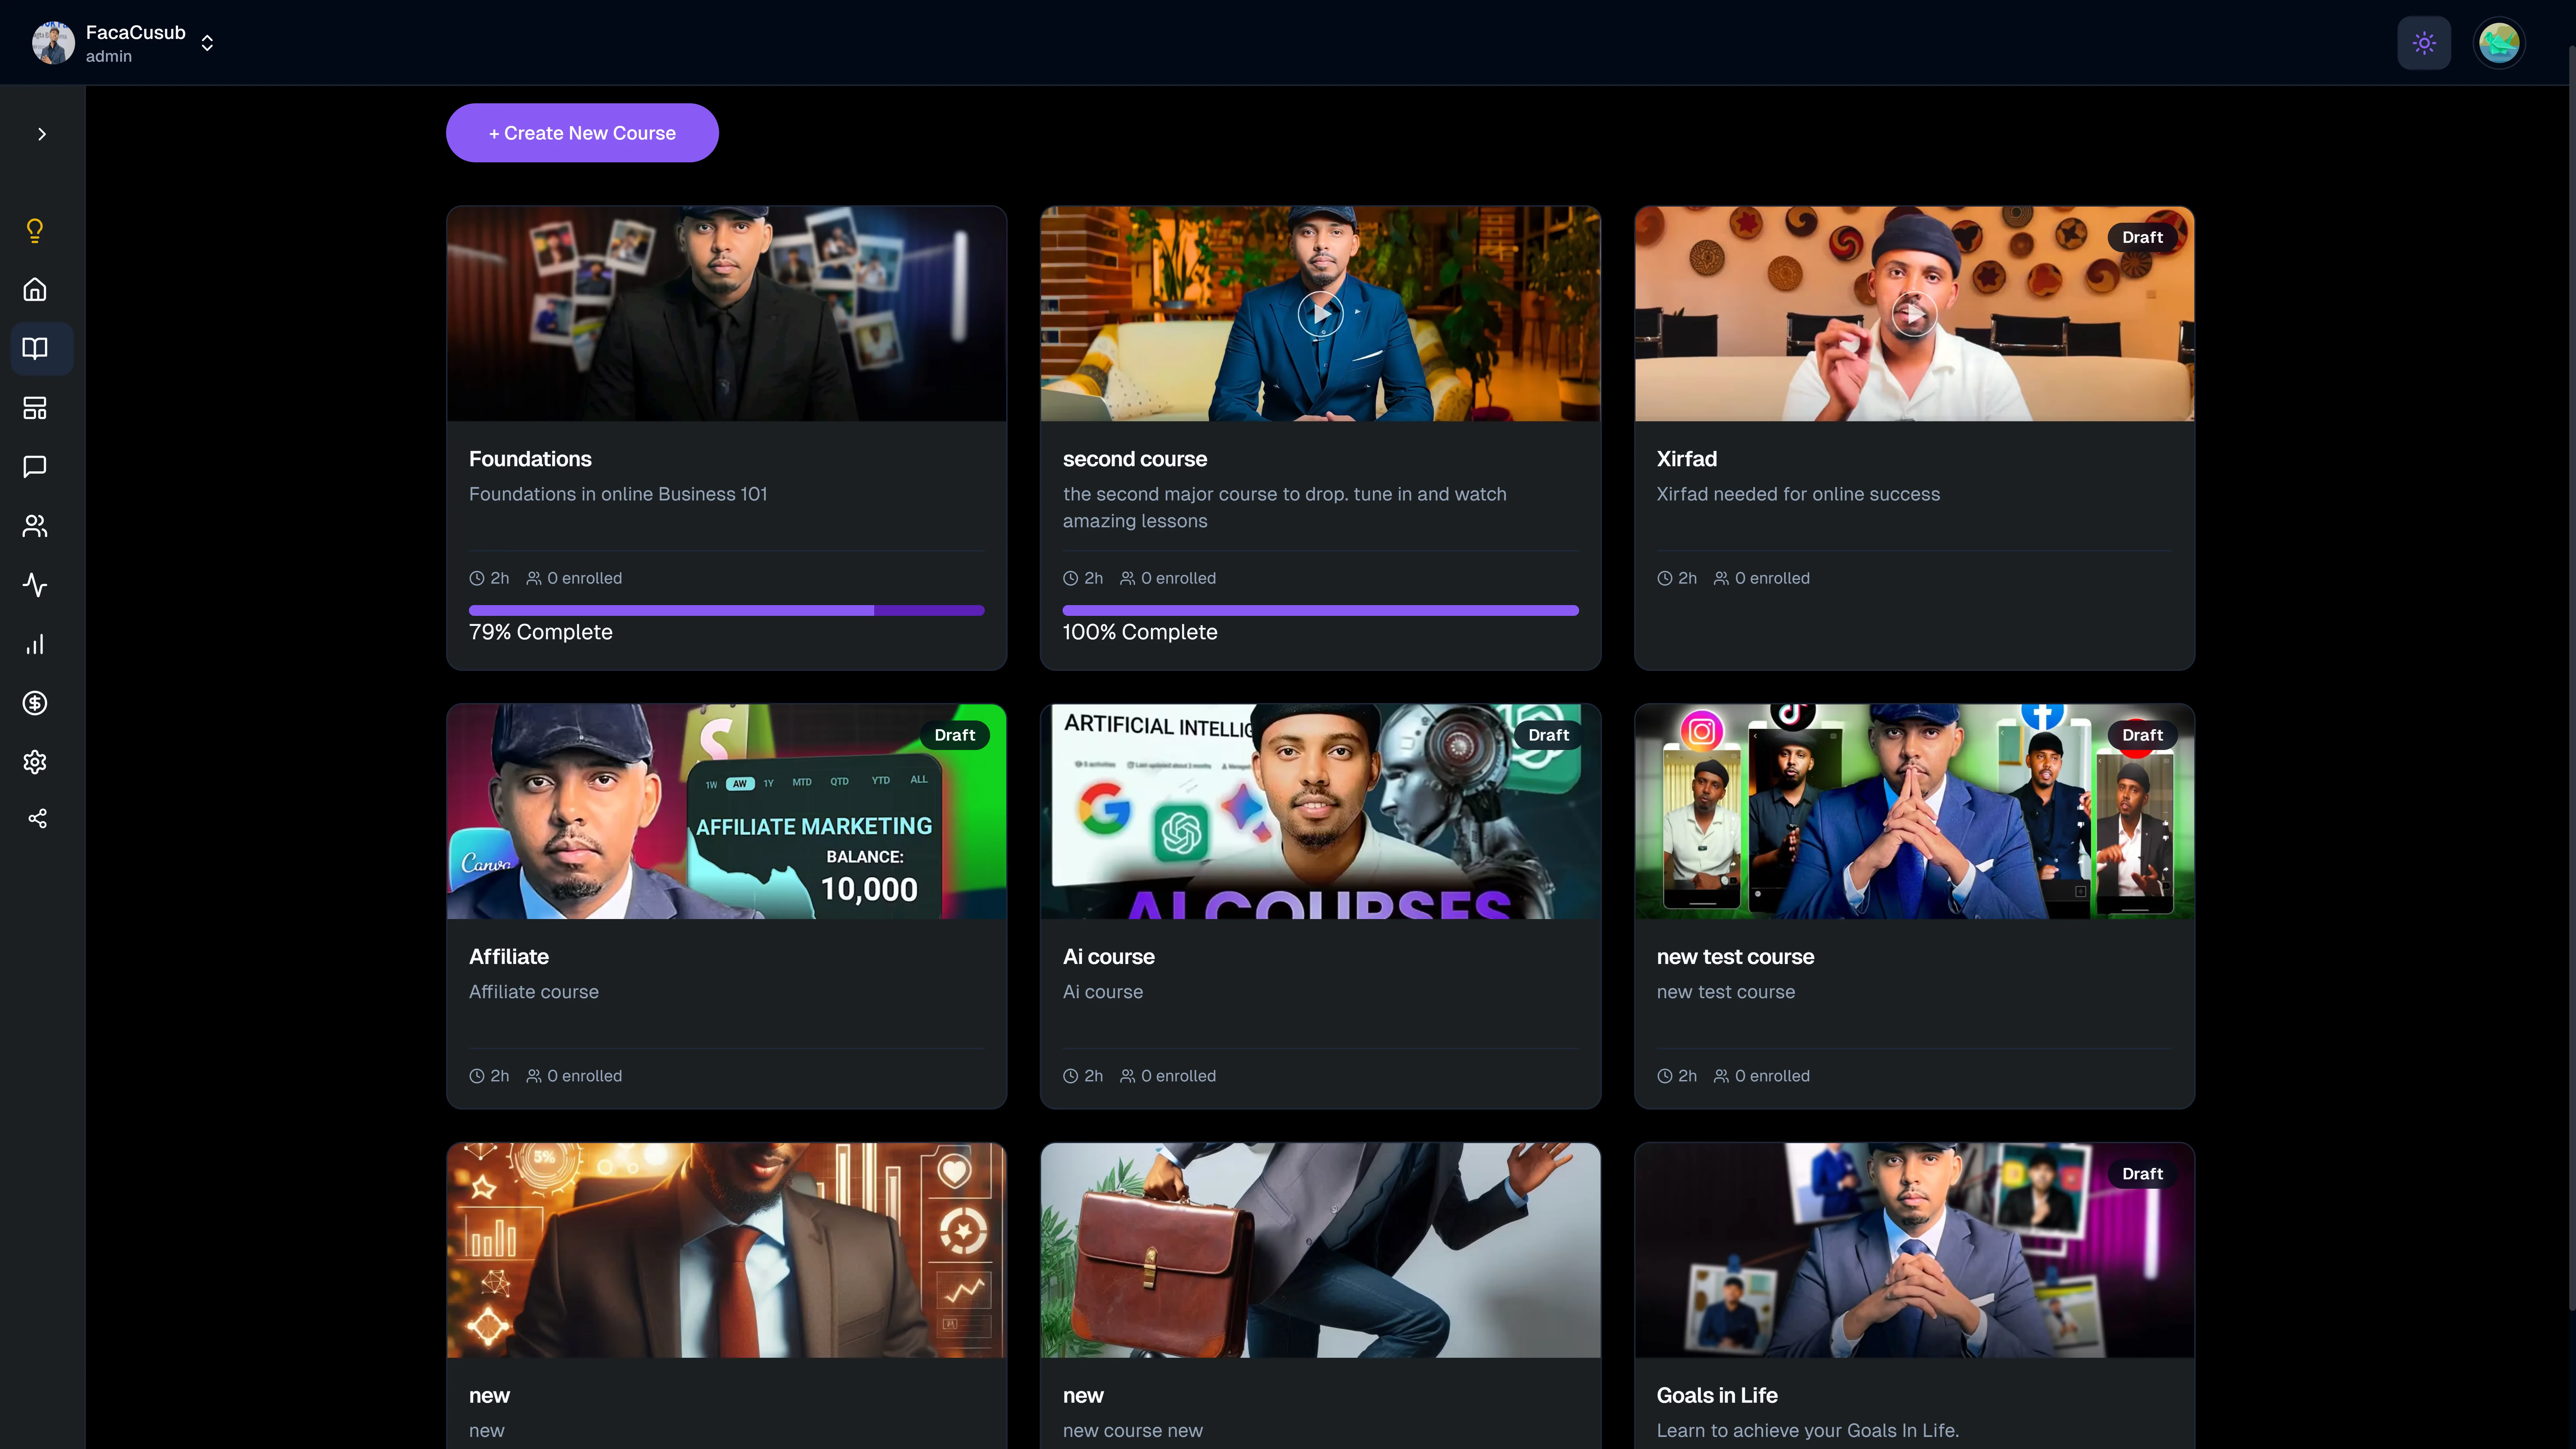Open the Affiliate course title

point(509,957)
